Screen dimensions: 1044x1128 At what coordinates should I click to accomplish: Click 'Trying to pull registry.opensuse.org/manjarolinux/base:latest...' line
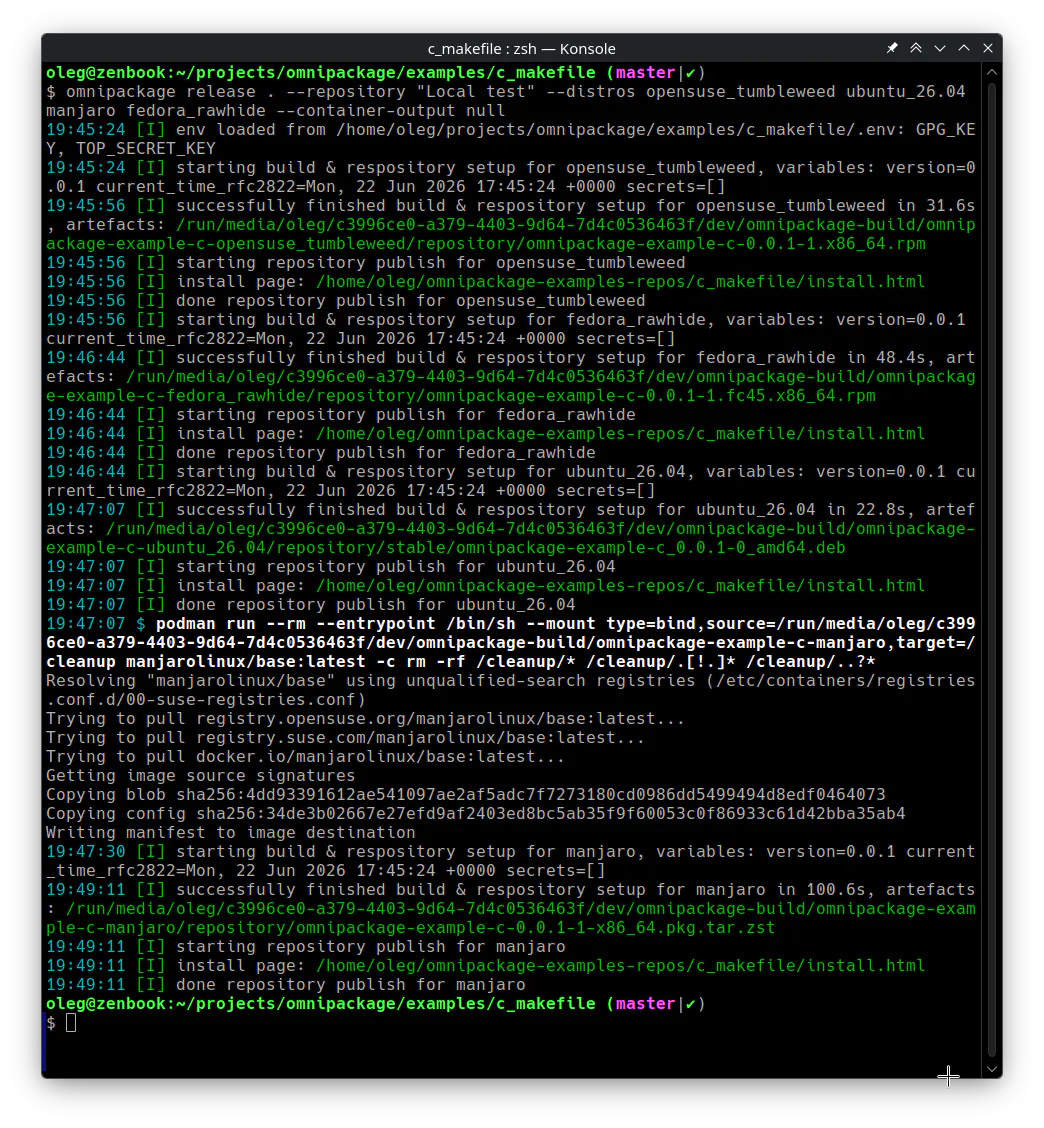(366, 719)
